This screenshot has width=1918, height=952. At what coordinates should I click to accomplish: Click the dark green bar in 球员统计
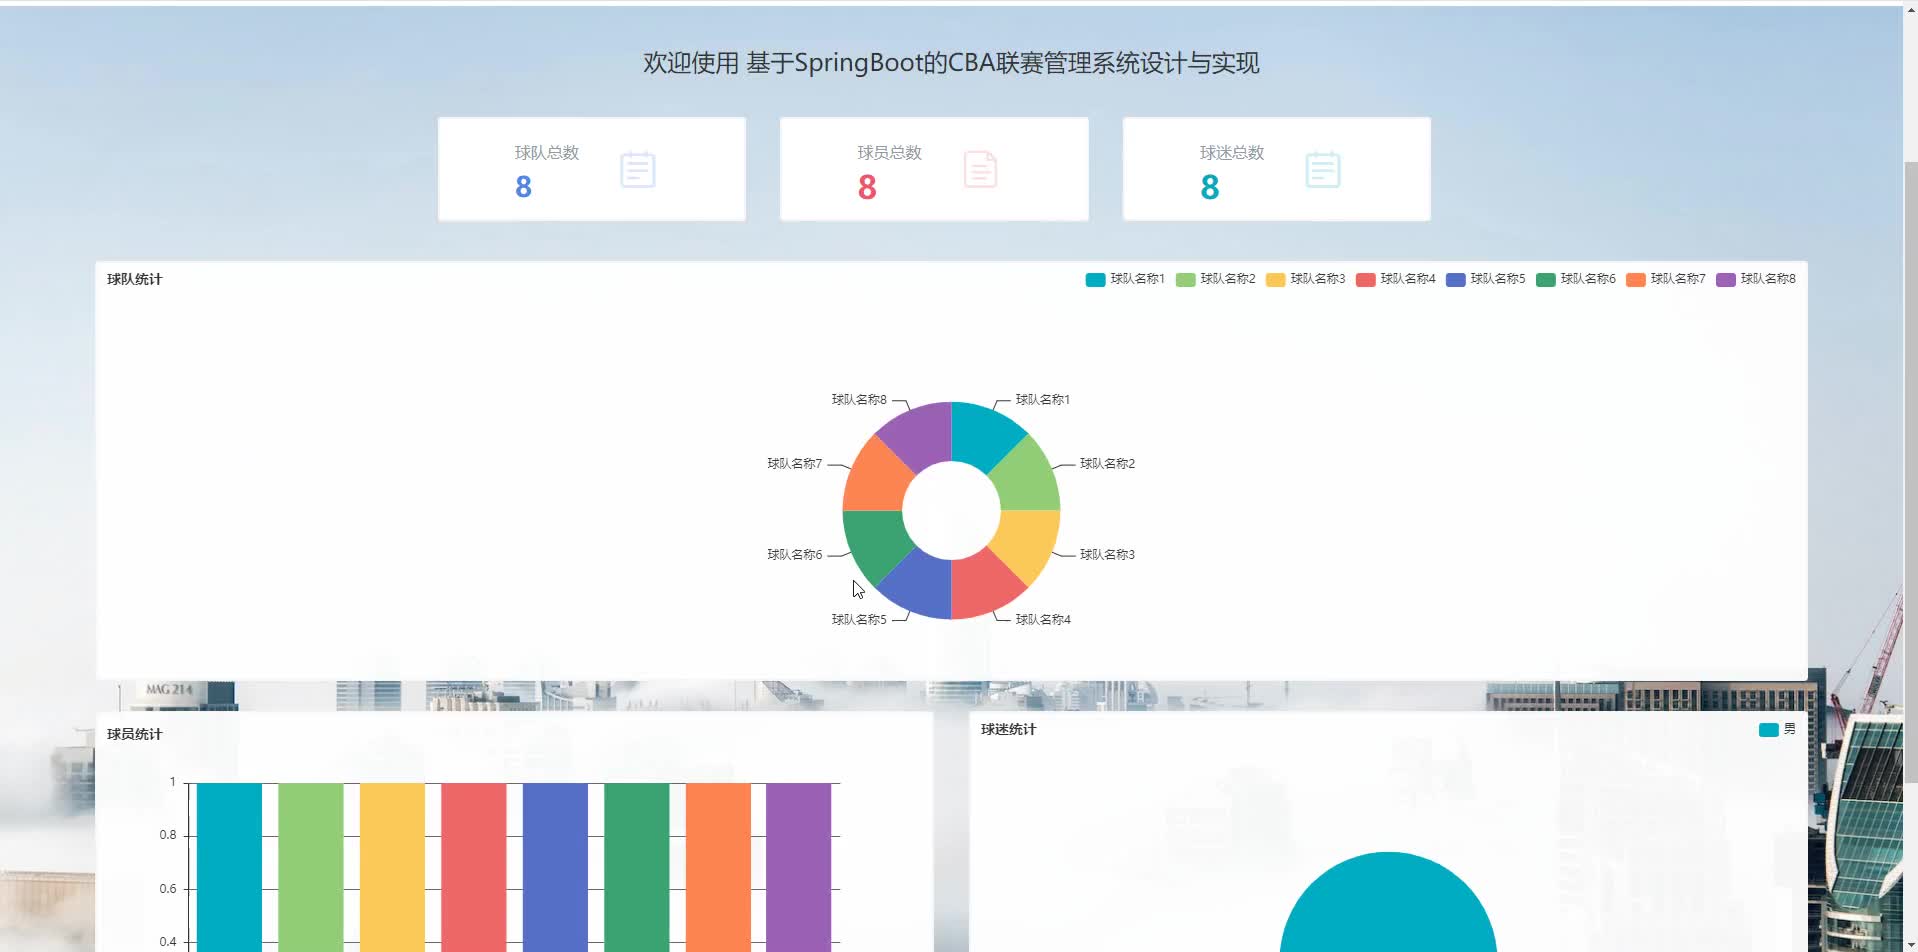click(637, 867)
